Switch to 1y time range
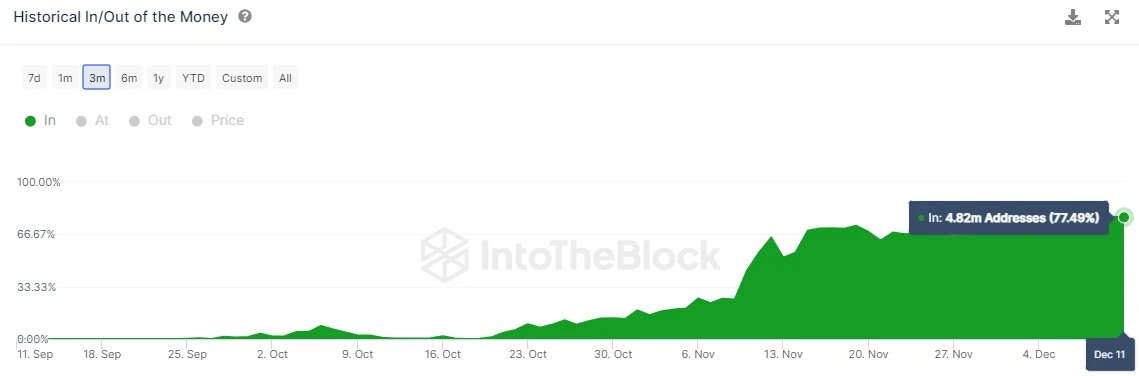This screenshot has width=1139, height=376. (159, 78)
